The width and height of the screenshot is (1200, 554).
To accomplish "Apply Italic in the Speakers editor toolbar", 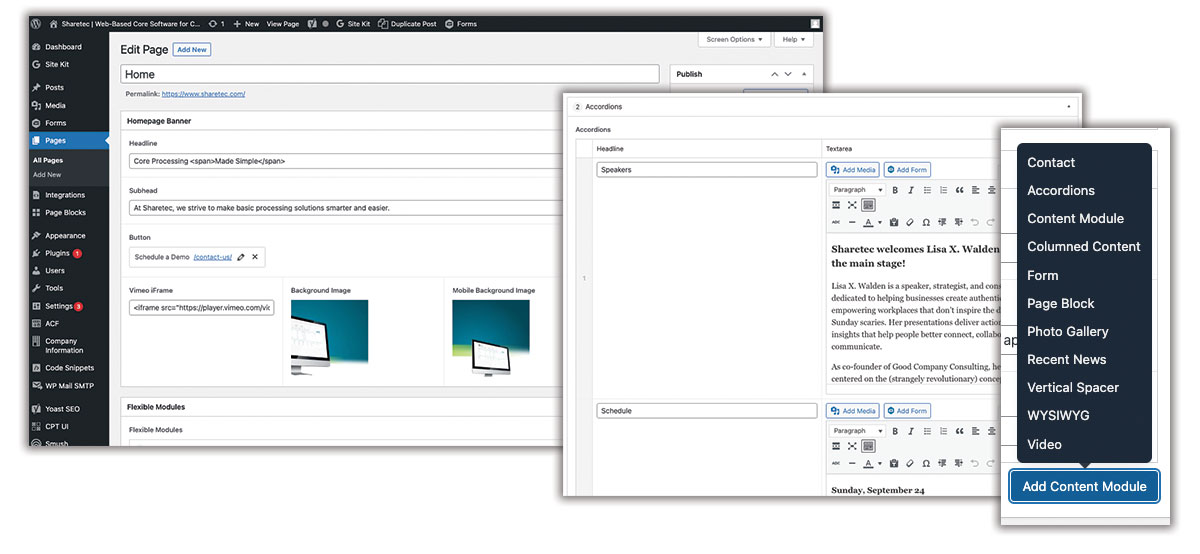I will pos(911,190).
